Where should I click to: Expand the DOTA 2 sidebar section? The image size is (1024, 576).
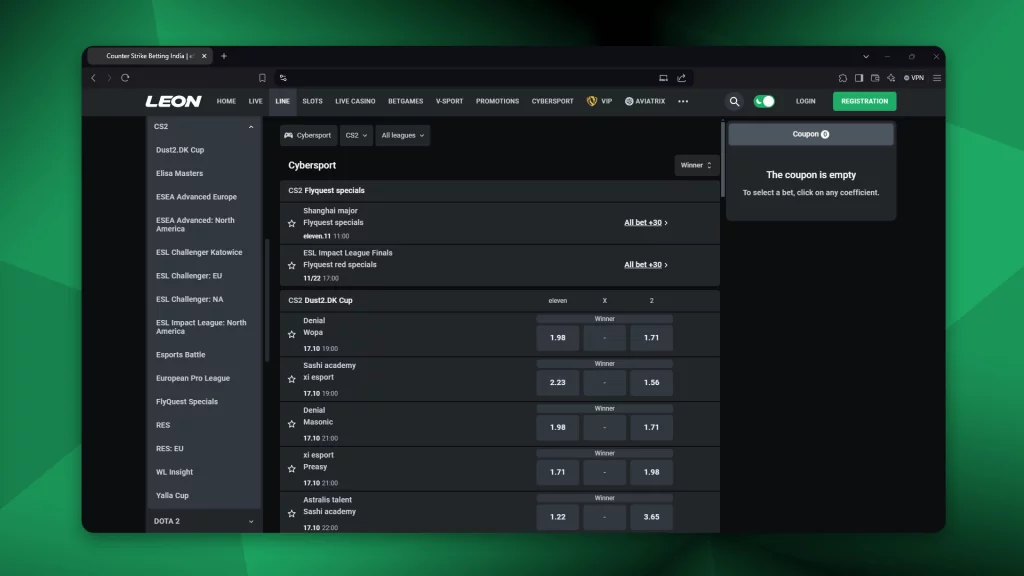click(x=251, y=522)
